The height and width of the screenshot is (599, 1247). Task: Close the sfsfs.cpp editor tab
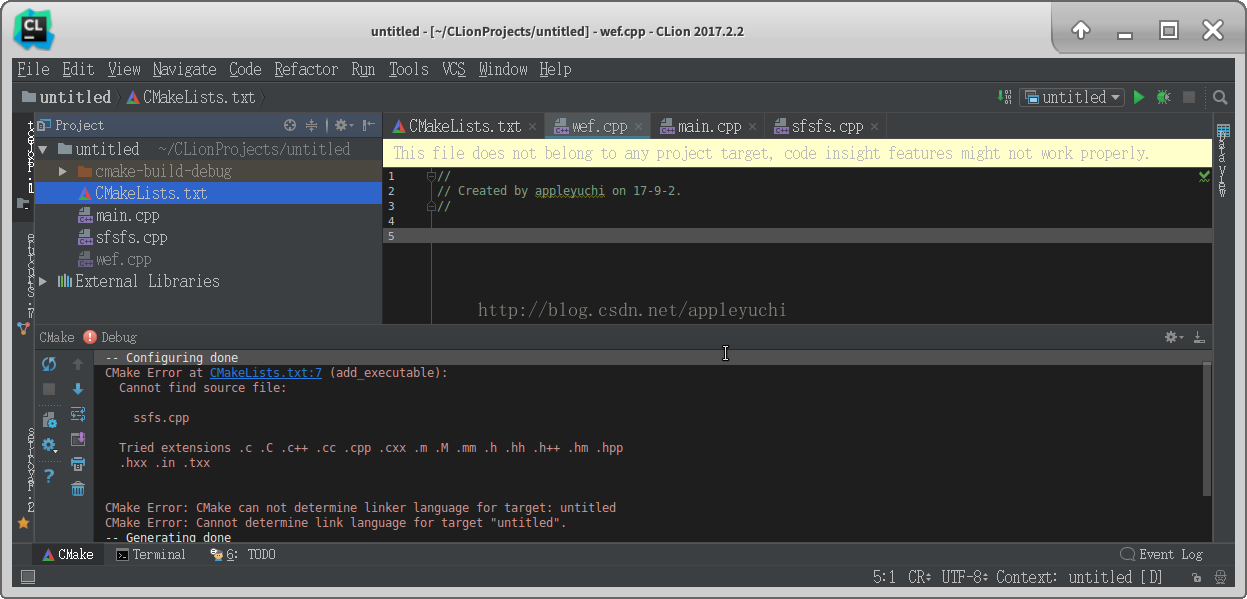(875, 127)
